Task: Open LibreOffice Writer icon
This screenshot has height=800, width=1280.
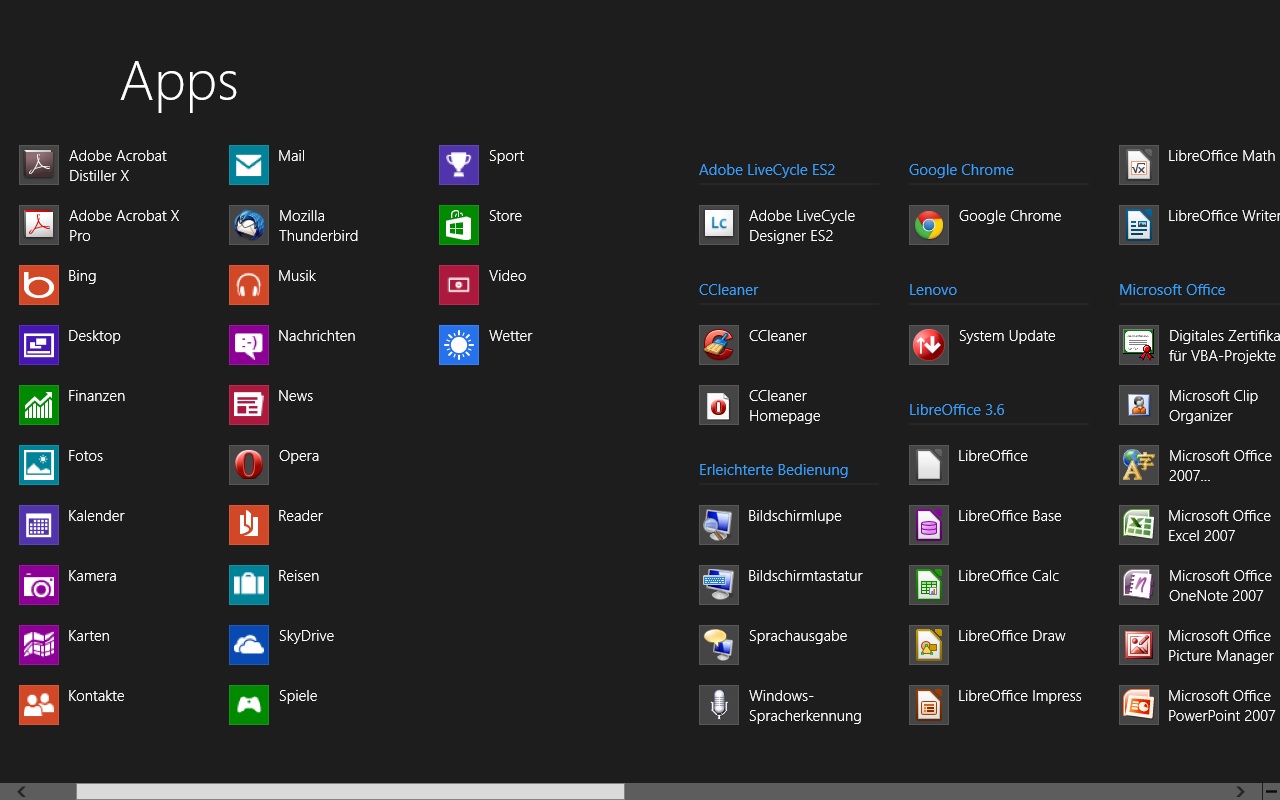Action: (1139, 225)
